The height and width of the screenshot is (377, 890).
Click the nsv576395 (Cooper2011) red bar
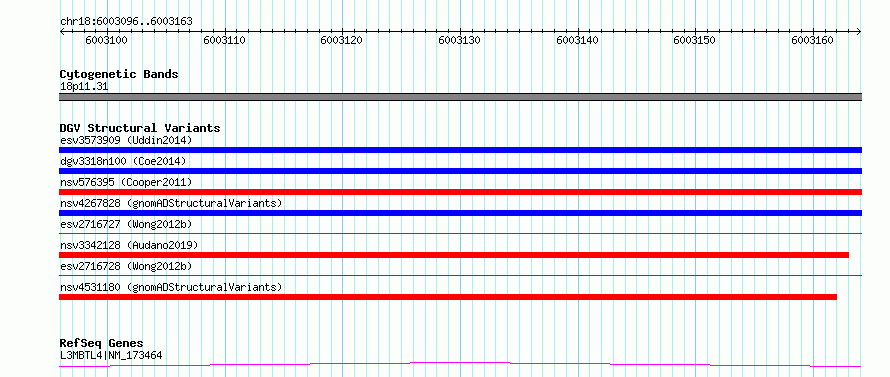pos(460,192)
